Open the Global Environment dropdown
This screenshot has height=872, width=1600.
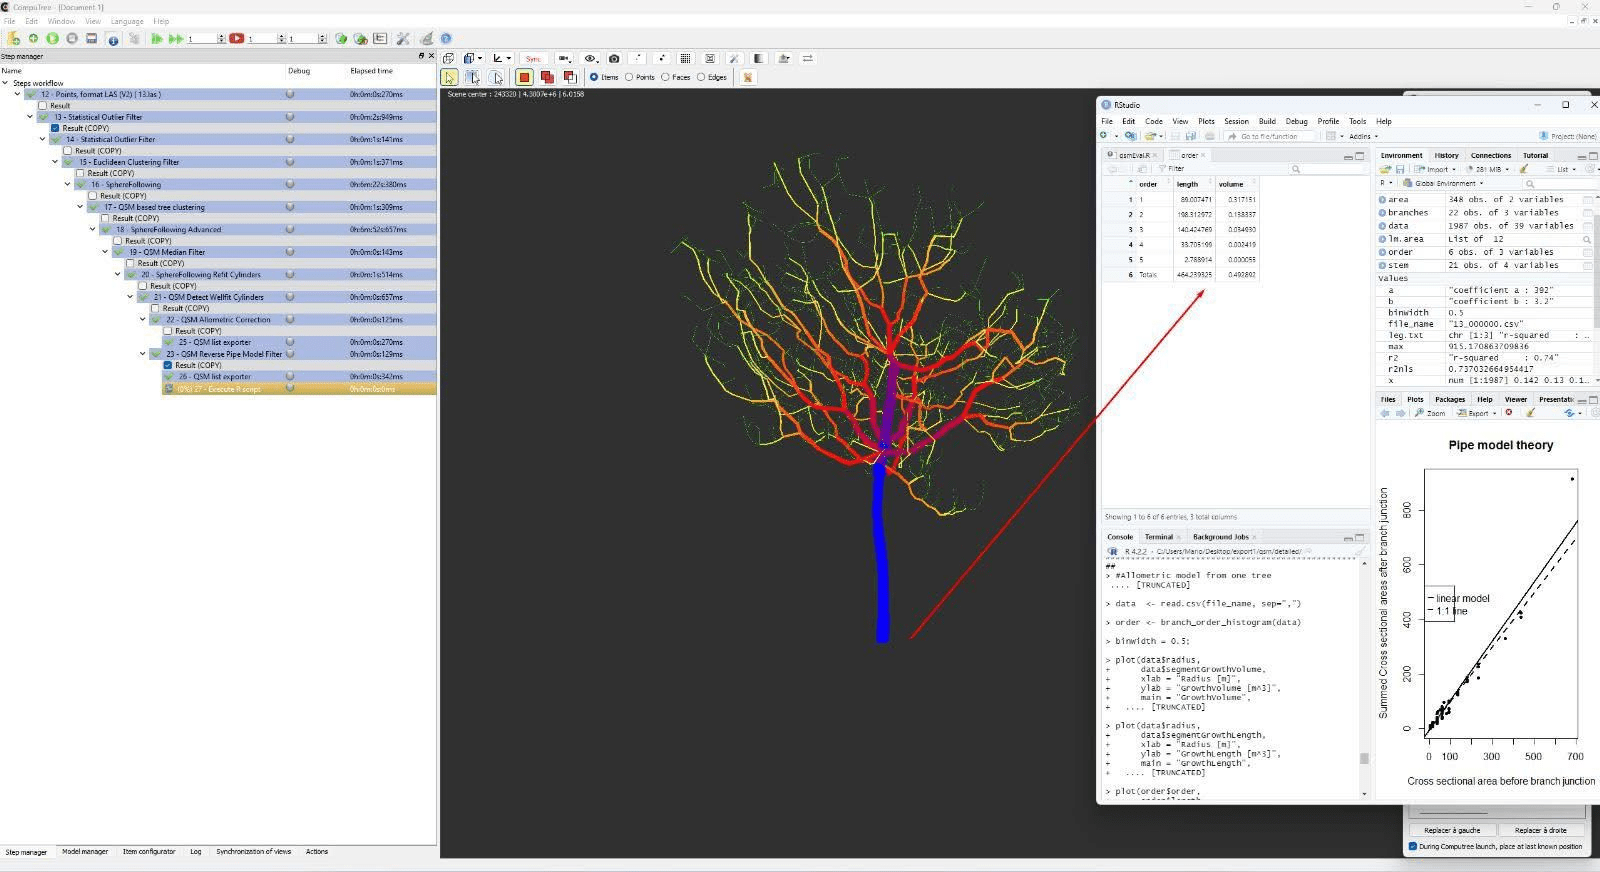pos(1443,184)
